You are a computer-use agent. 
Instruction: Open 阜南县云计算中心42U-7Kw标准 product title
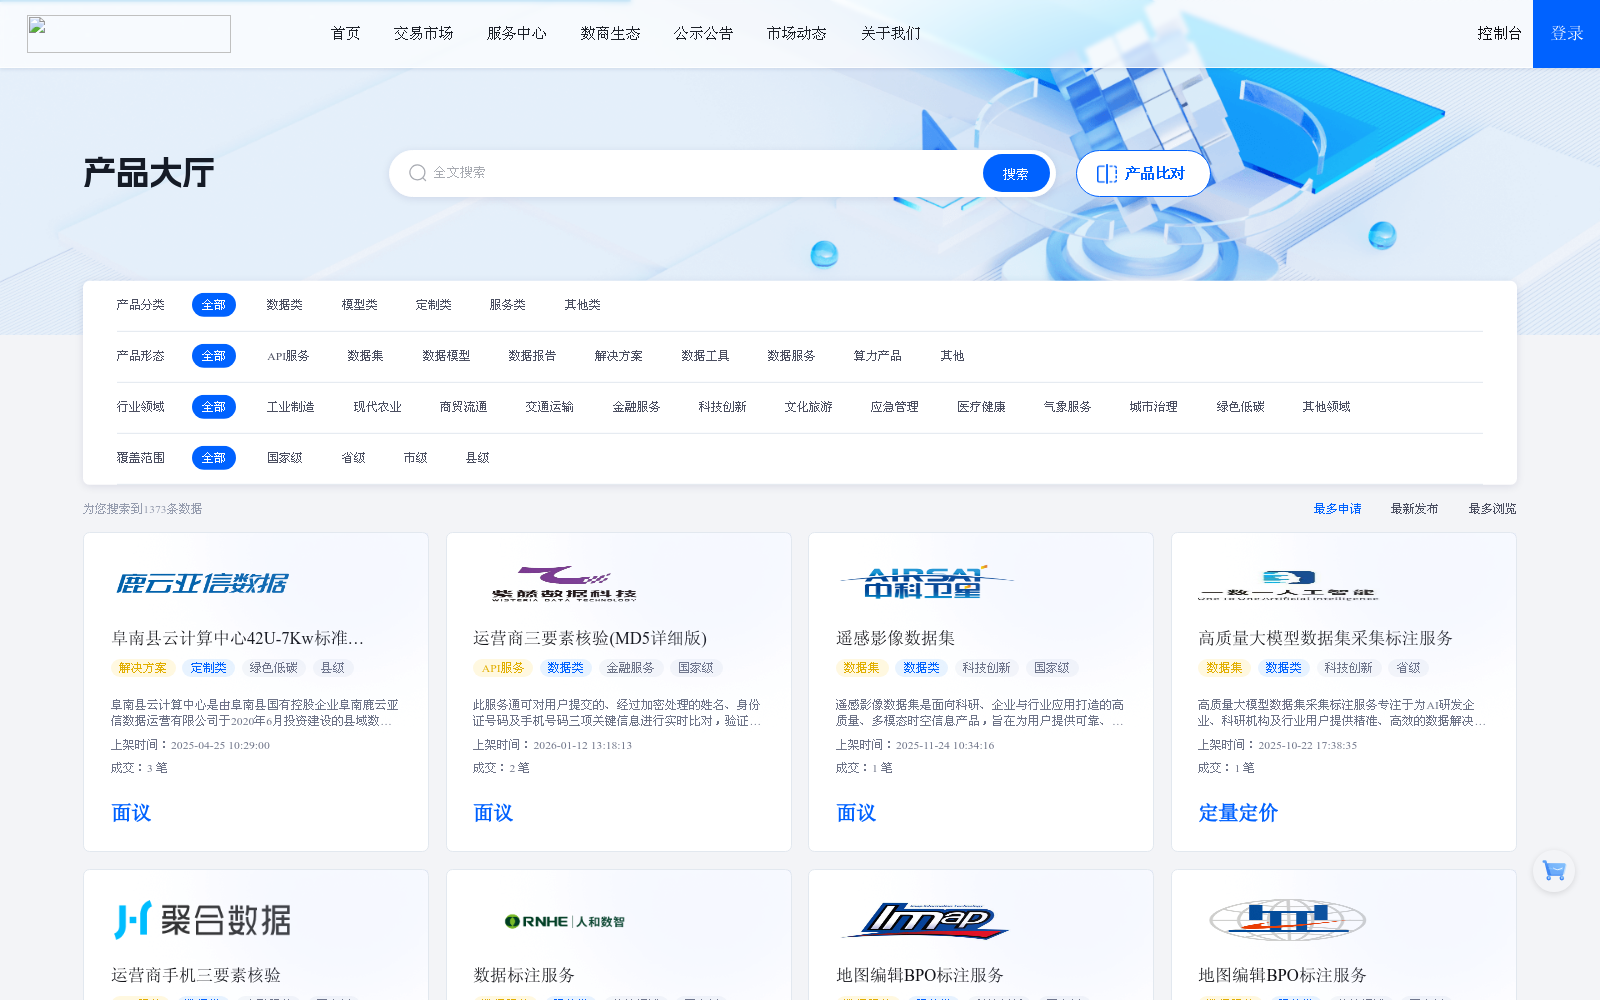click(x=238, y=638)
